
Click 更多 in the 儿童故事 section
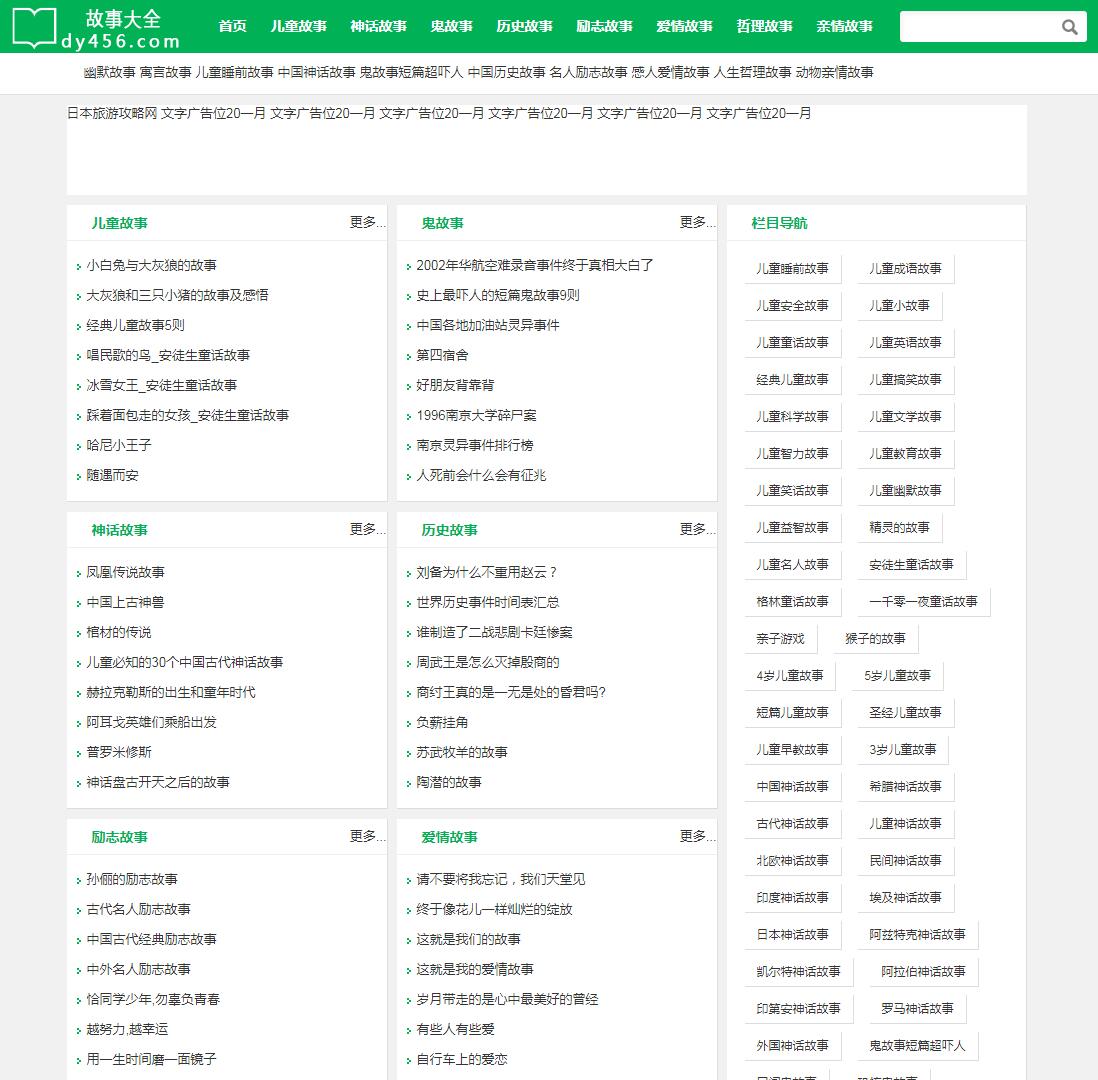click(x=368, y=222)
